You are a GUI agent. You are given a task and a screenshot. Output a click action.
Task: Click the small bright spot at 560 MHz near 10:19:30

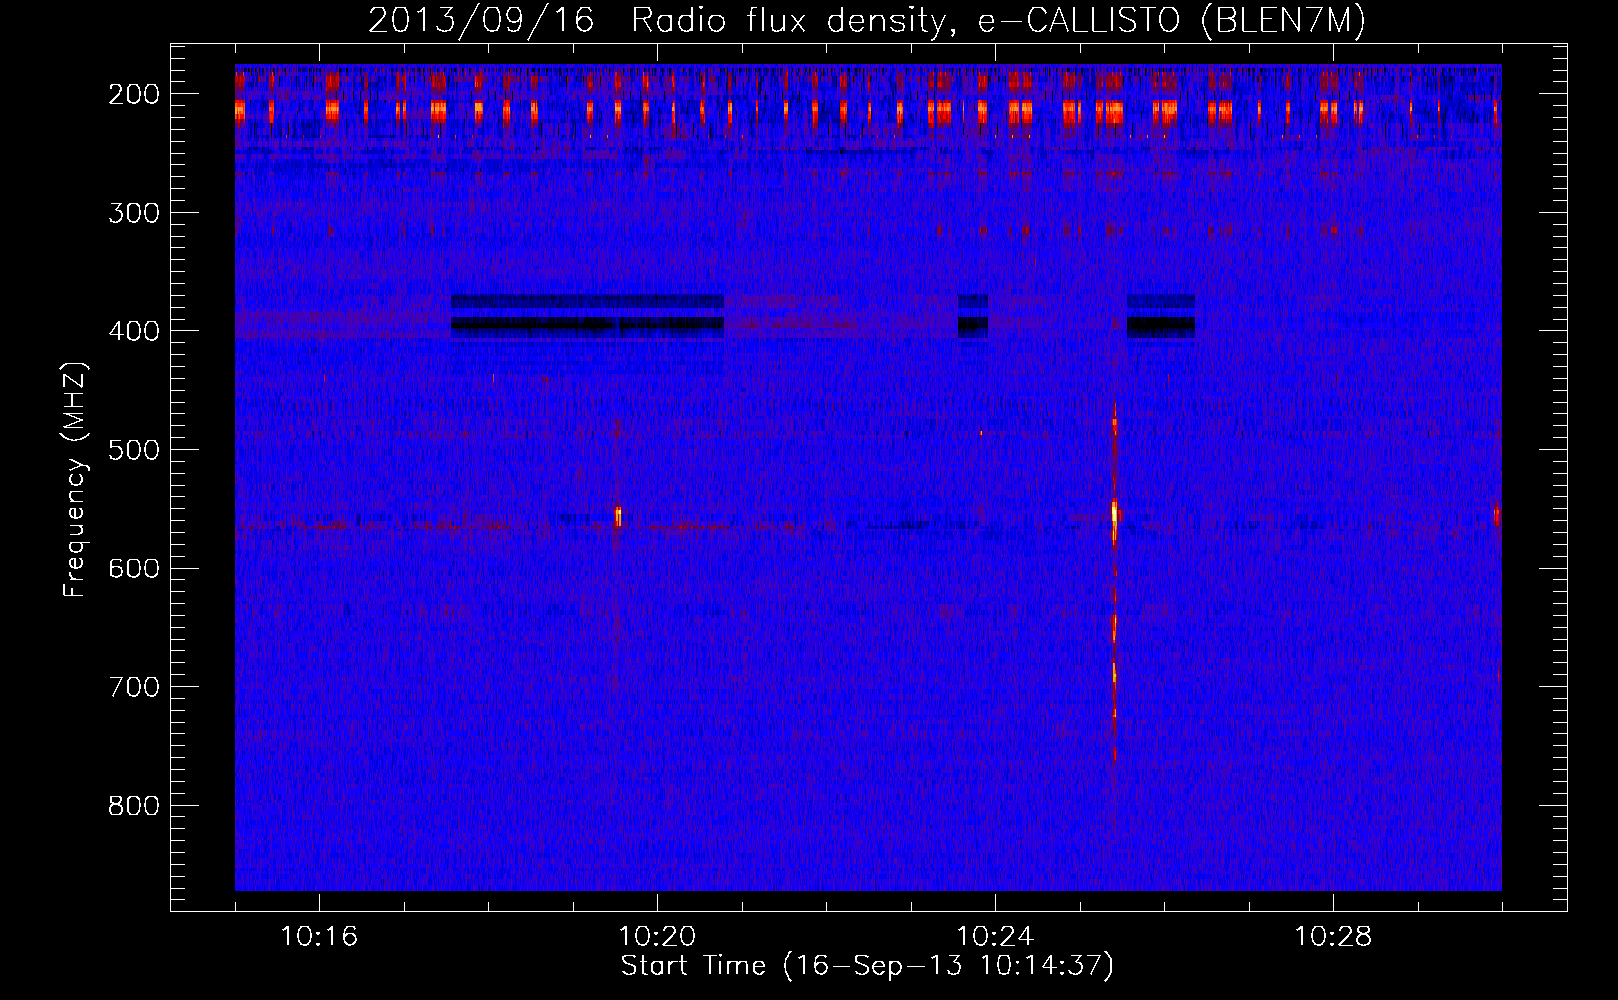[618, 516]
